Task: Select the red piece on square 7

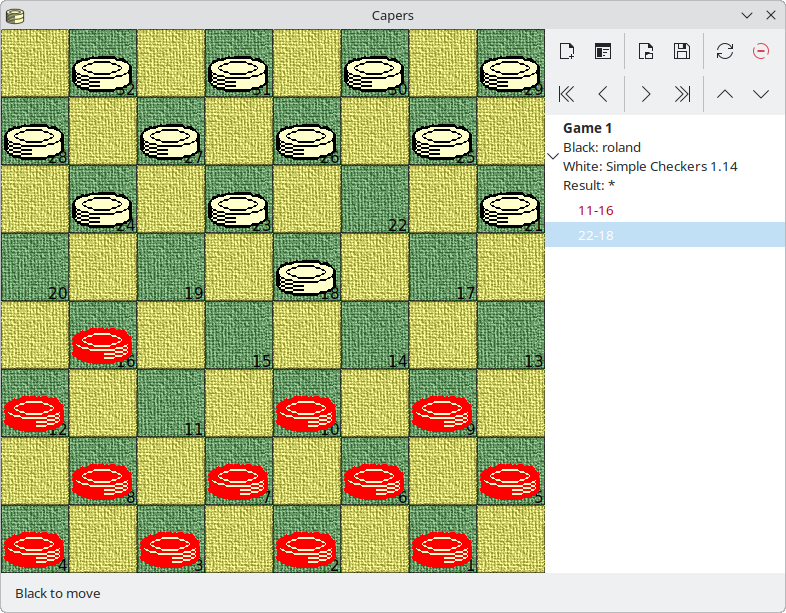Action: (238, 482)
